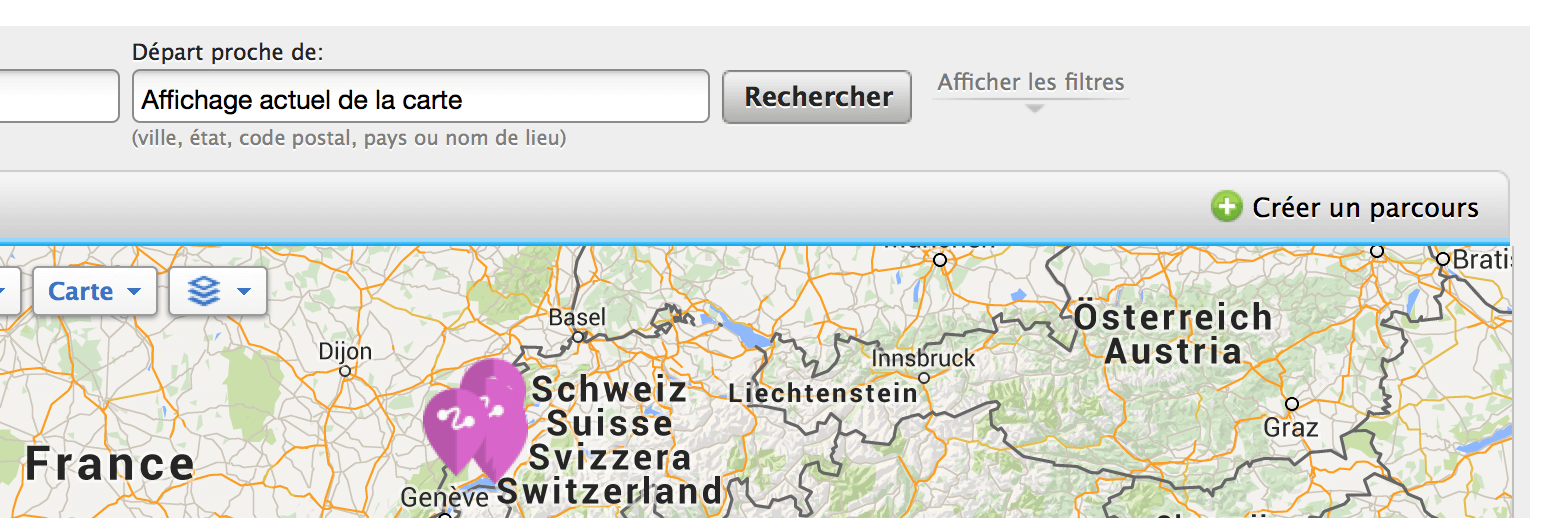Click the green plus icon beside Créer un parcours
Viewport: 1562px width, 518px height.
click(1225, 207)
